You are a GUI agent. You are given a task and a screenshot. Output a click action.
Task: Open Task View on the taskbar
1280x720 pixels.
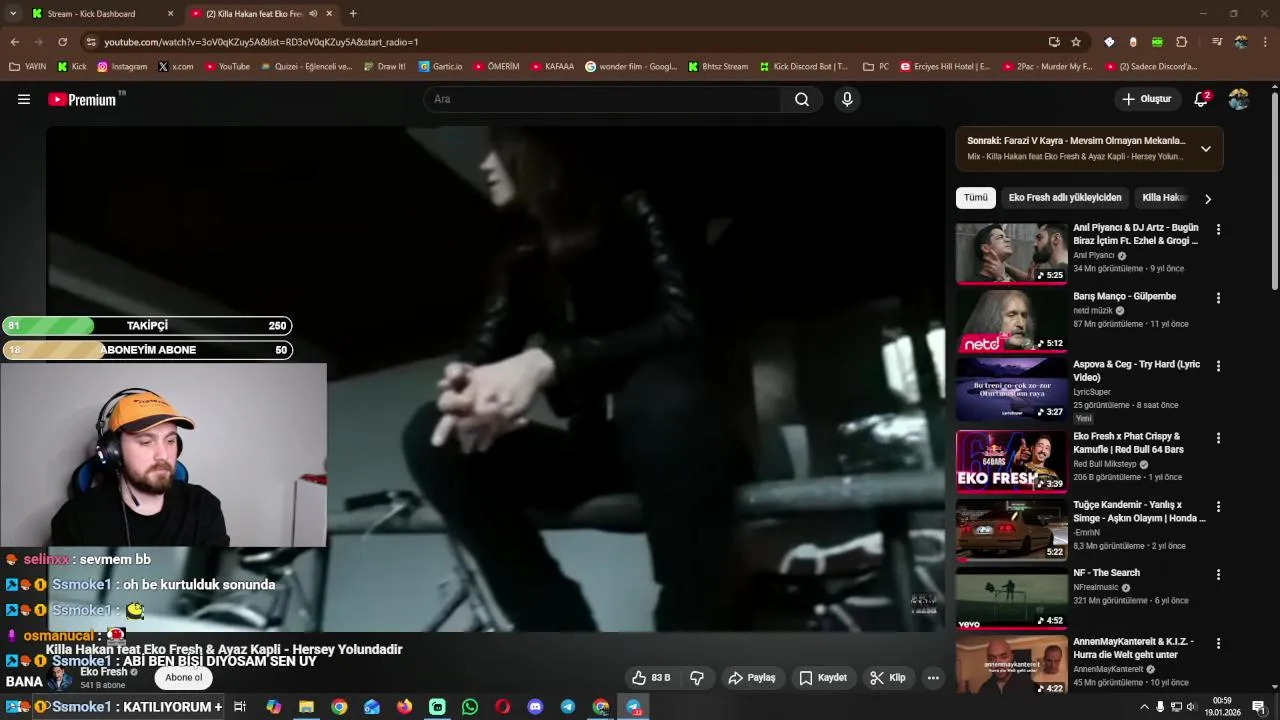point(240,707)
